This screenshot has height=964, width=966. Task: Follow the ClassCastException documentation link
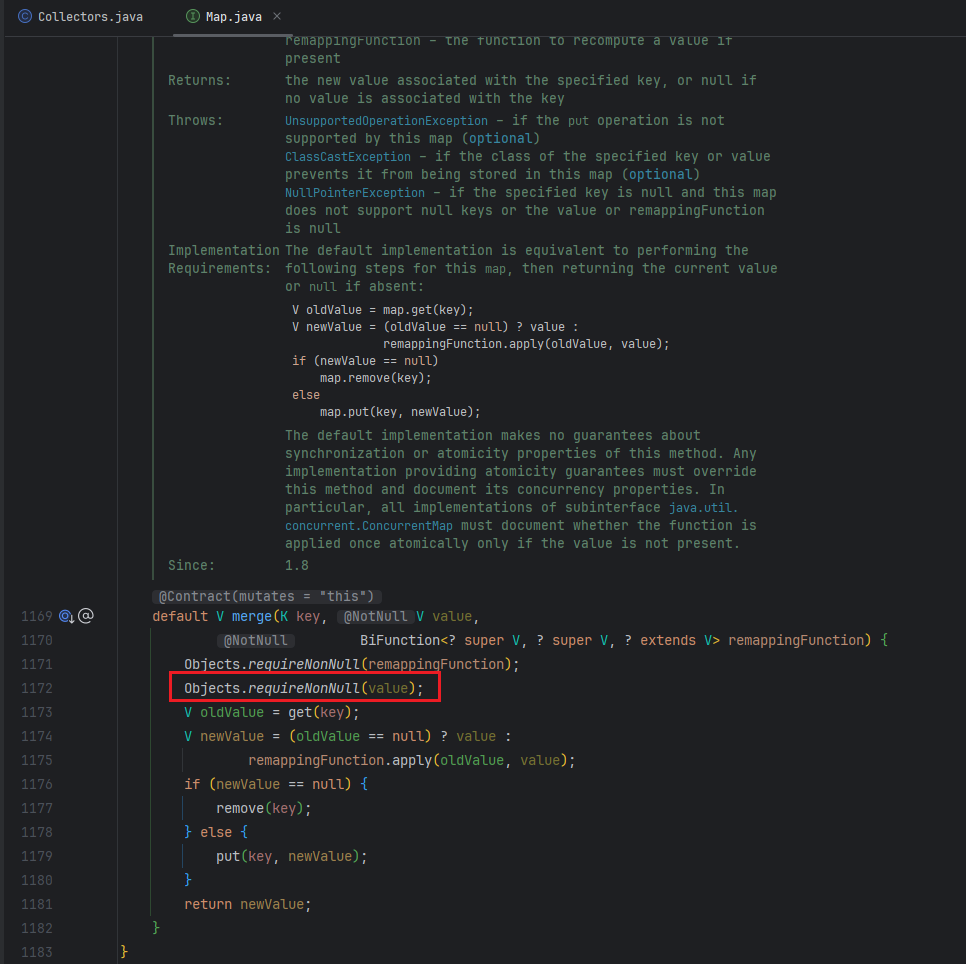tap(347, 157)
